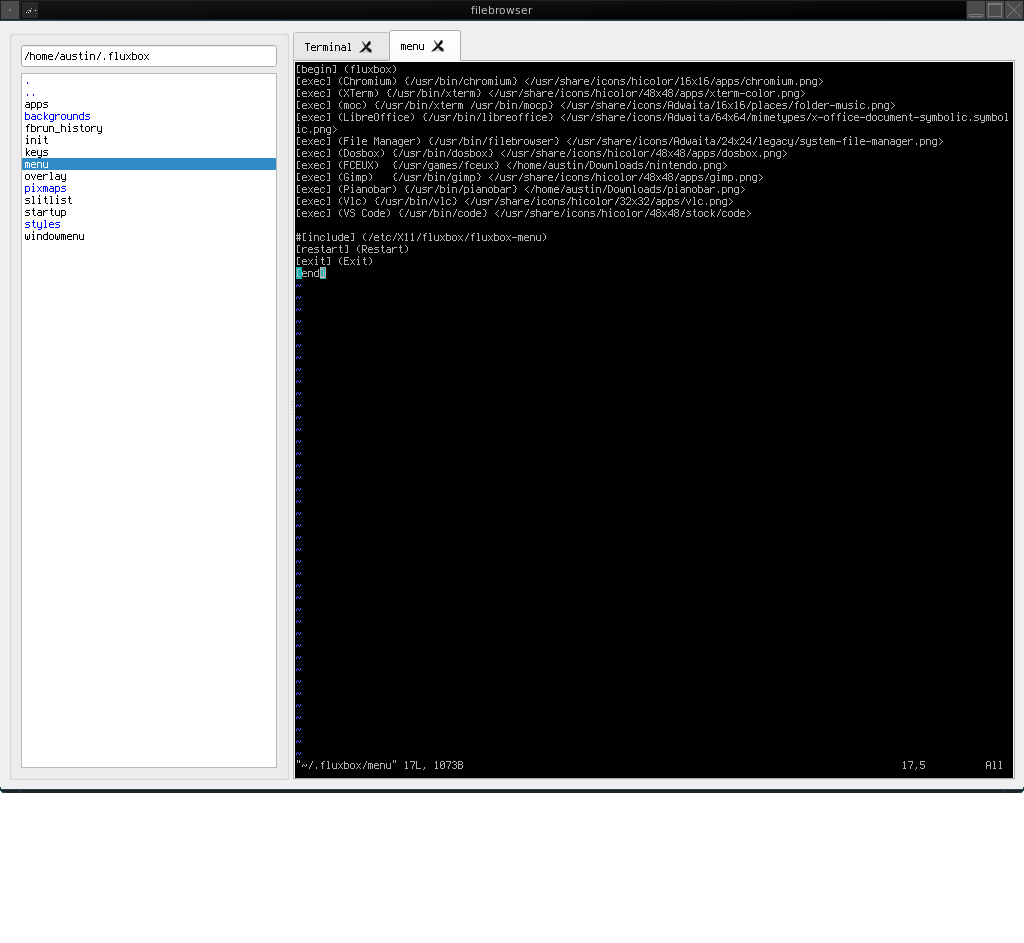
Task: Click the path field showing /home/austin/.fluxbox
Action: click(x=148, y=56)
